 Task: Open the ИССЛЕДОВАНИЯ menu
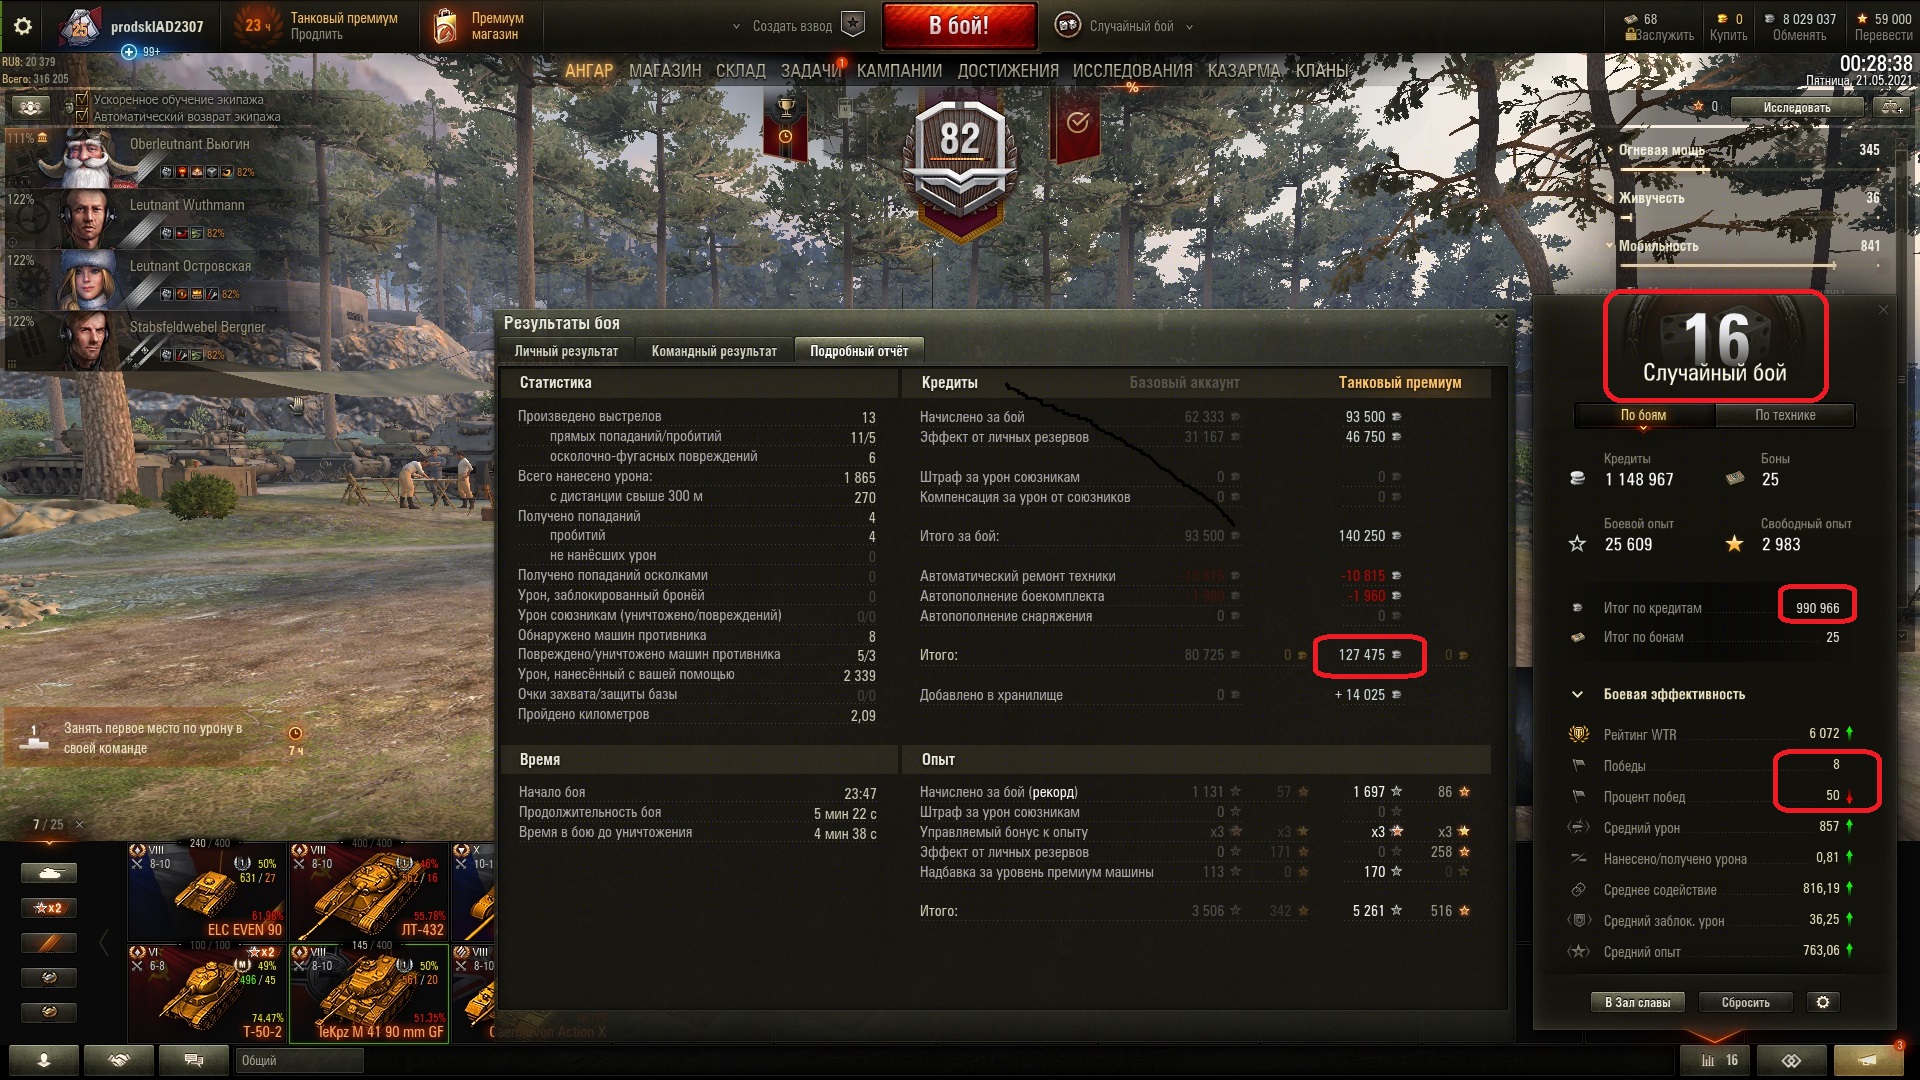coord(1132,71)
